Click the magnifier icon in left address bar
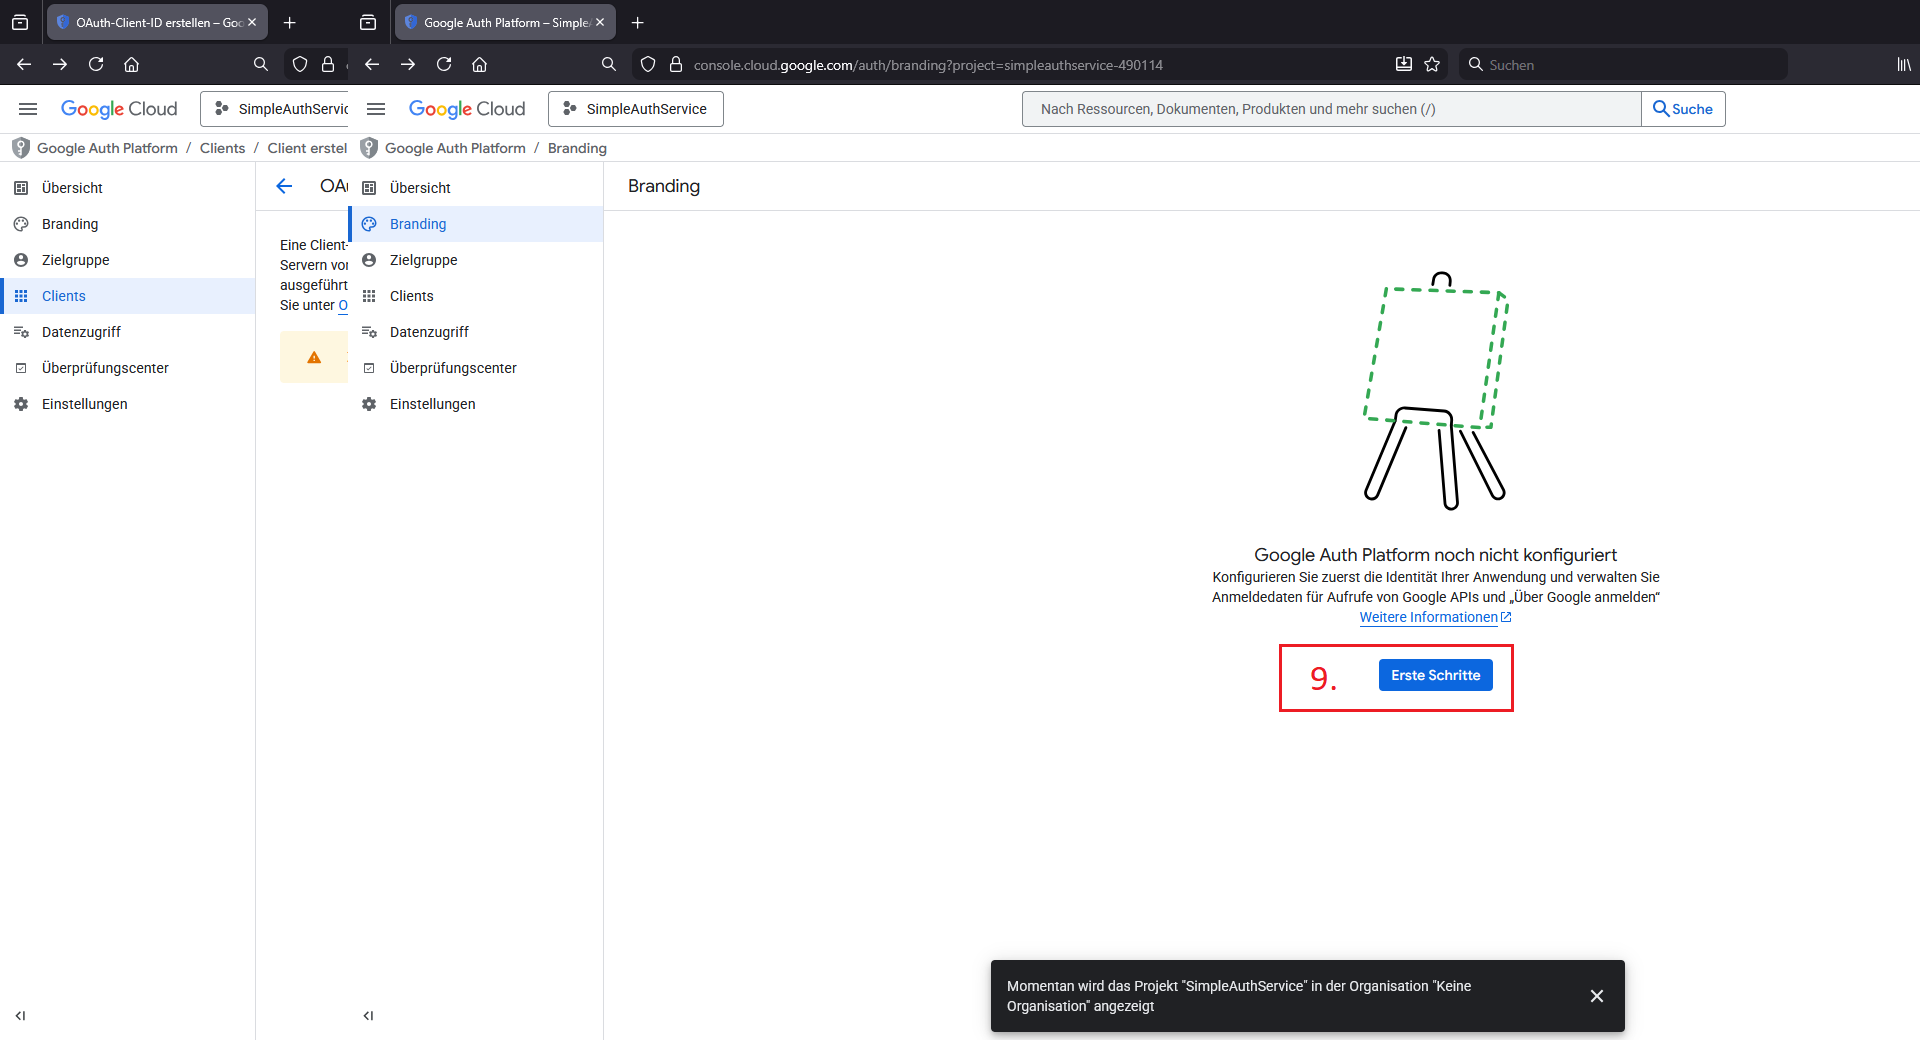This screenshot has height=1040, width=1920. point(260,64)
